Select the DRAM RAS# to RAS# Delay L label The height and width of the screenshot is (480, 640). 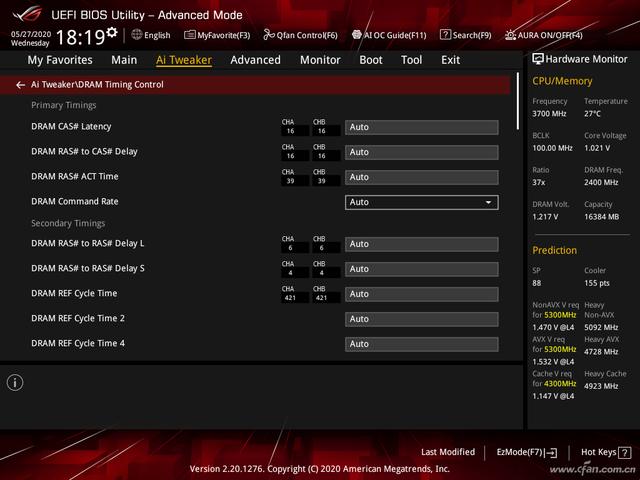coord(87,243)
